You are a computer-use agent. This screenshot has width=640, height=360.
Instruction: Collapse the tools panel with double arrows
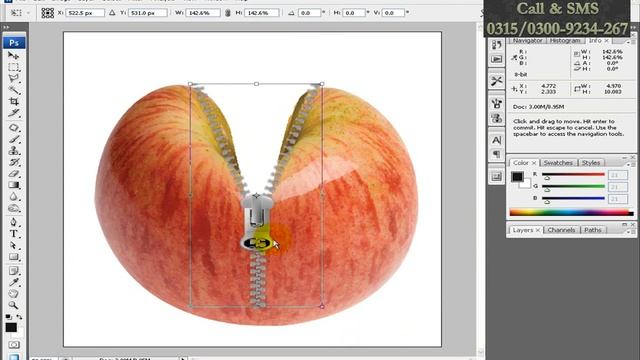point(6,27)
